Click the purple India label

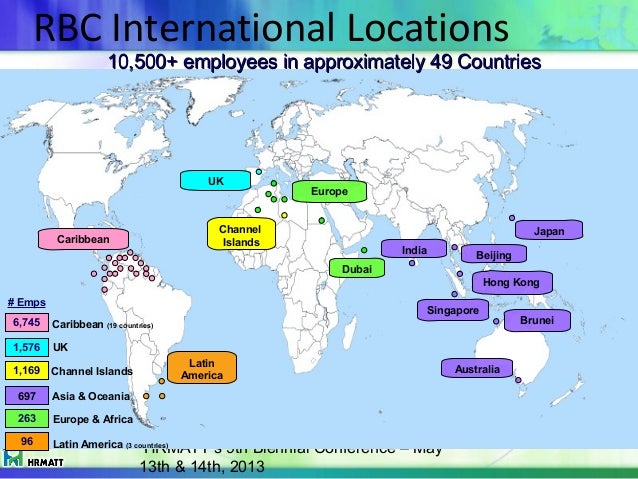click(x=414, y=249)
